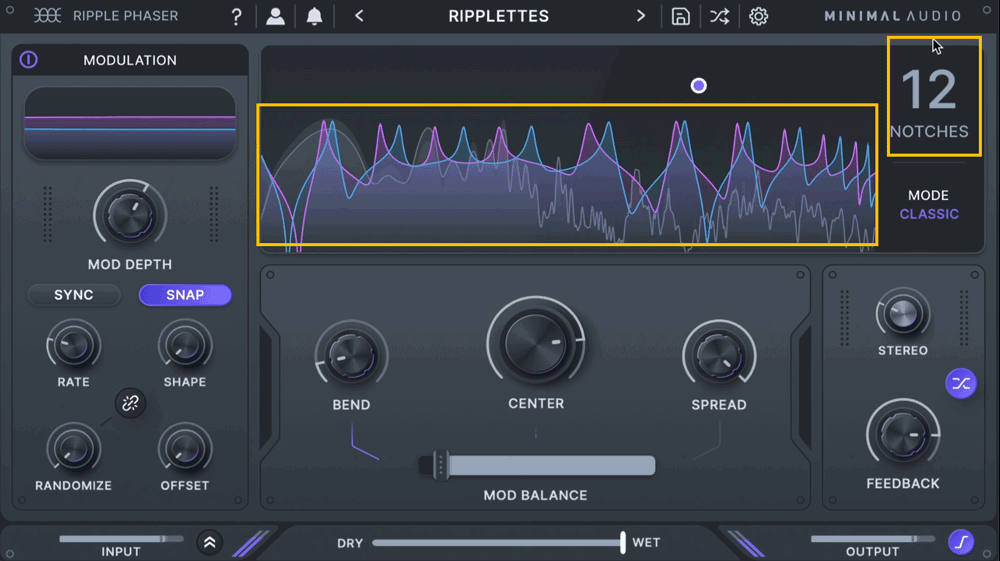Click the DRY label
This screenshot has width=1000, height=561.
[x=349, y=543]
